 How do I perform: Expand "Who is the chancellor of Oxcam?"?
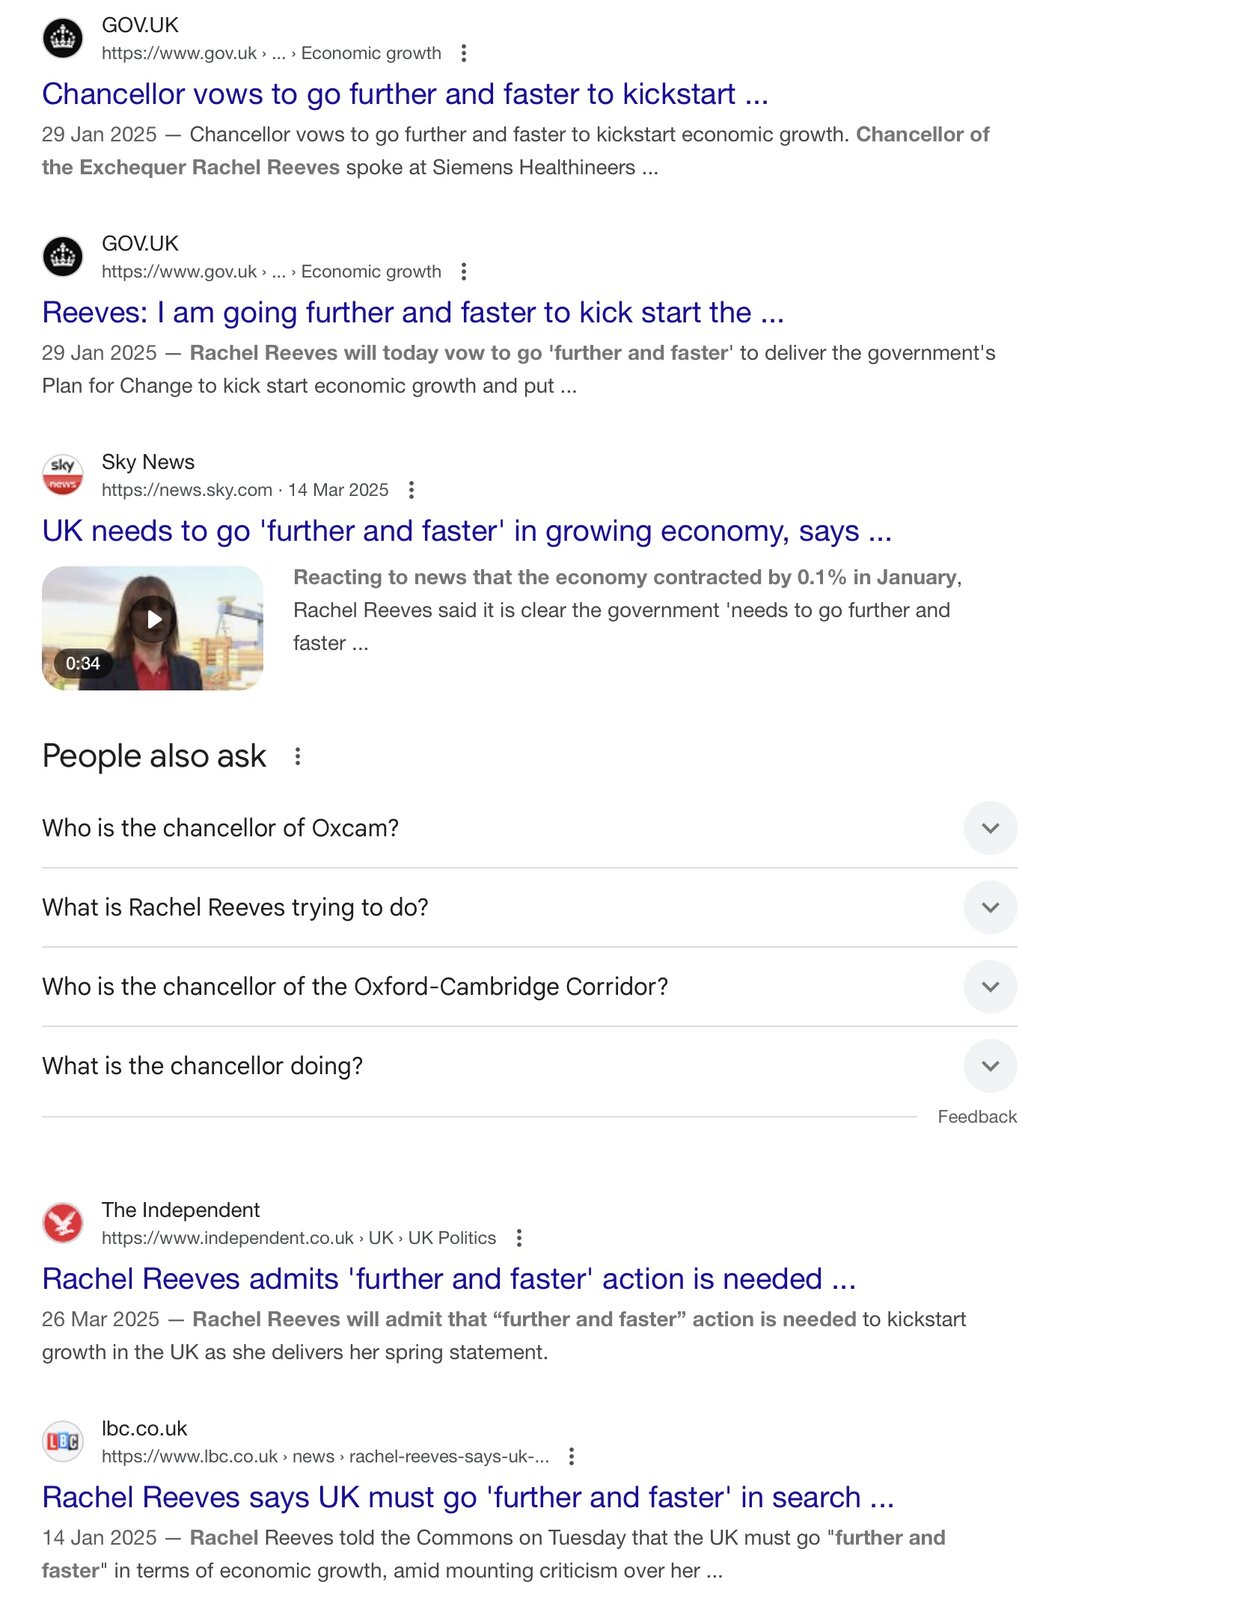(990, 828)
